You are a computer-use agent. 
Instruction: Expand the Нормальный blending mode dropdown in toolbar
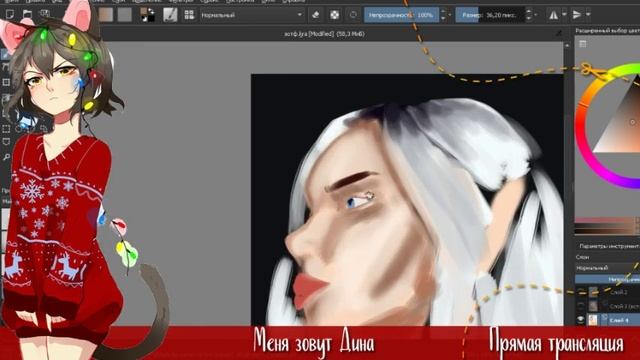(x=252, y=15)
